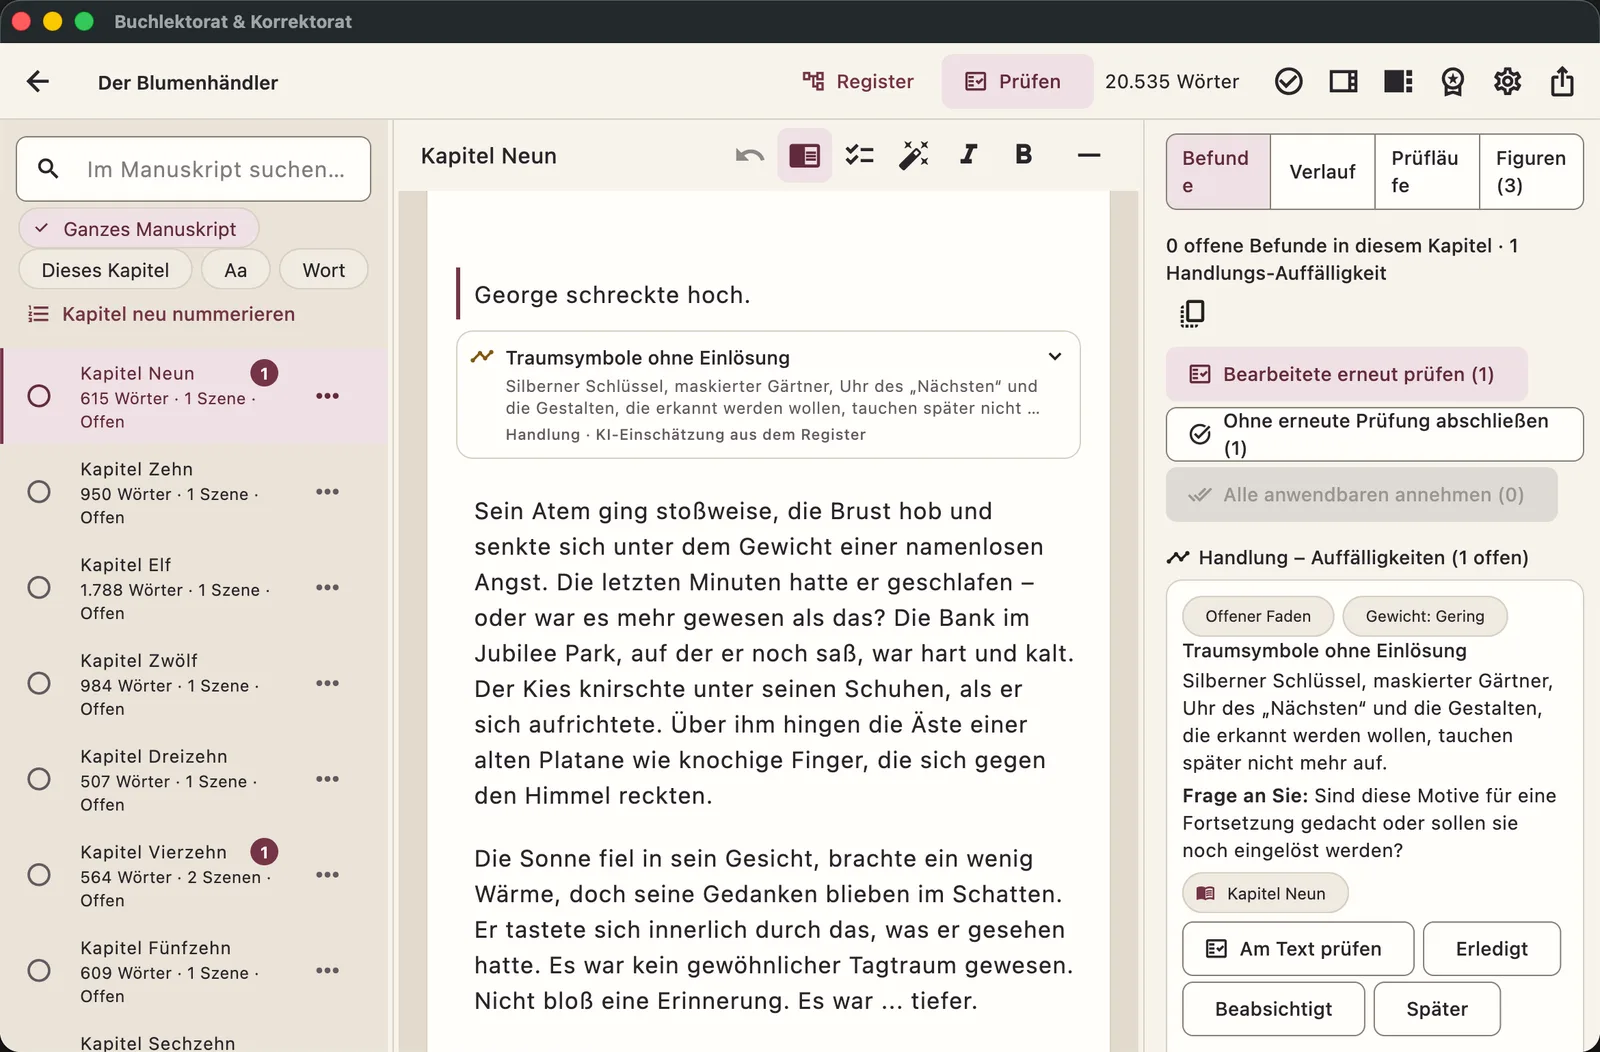Image resolution: width=1600 pixels, height=1052 pixels.
Task: Click the Am Text prüfen button
Action: (1298, 949)
